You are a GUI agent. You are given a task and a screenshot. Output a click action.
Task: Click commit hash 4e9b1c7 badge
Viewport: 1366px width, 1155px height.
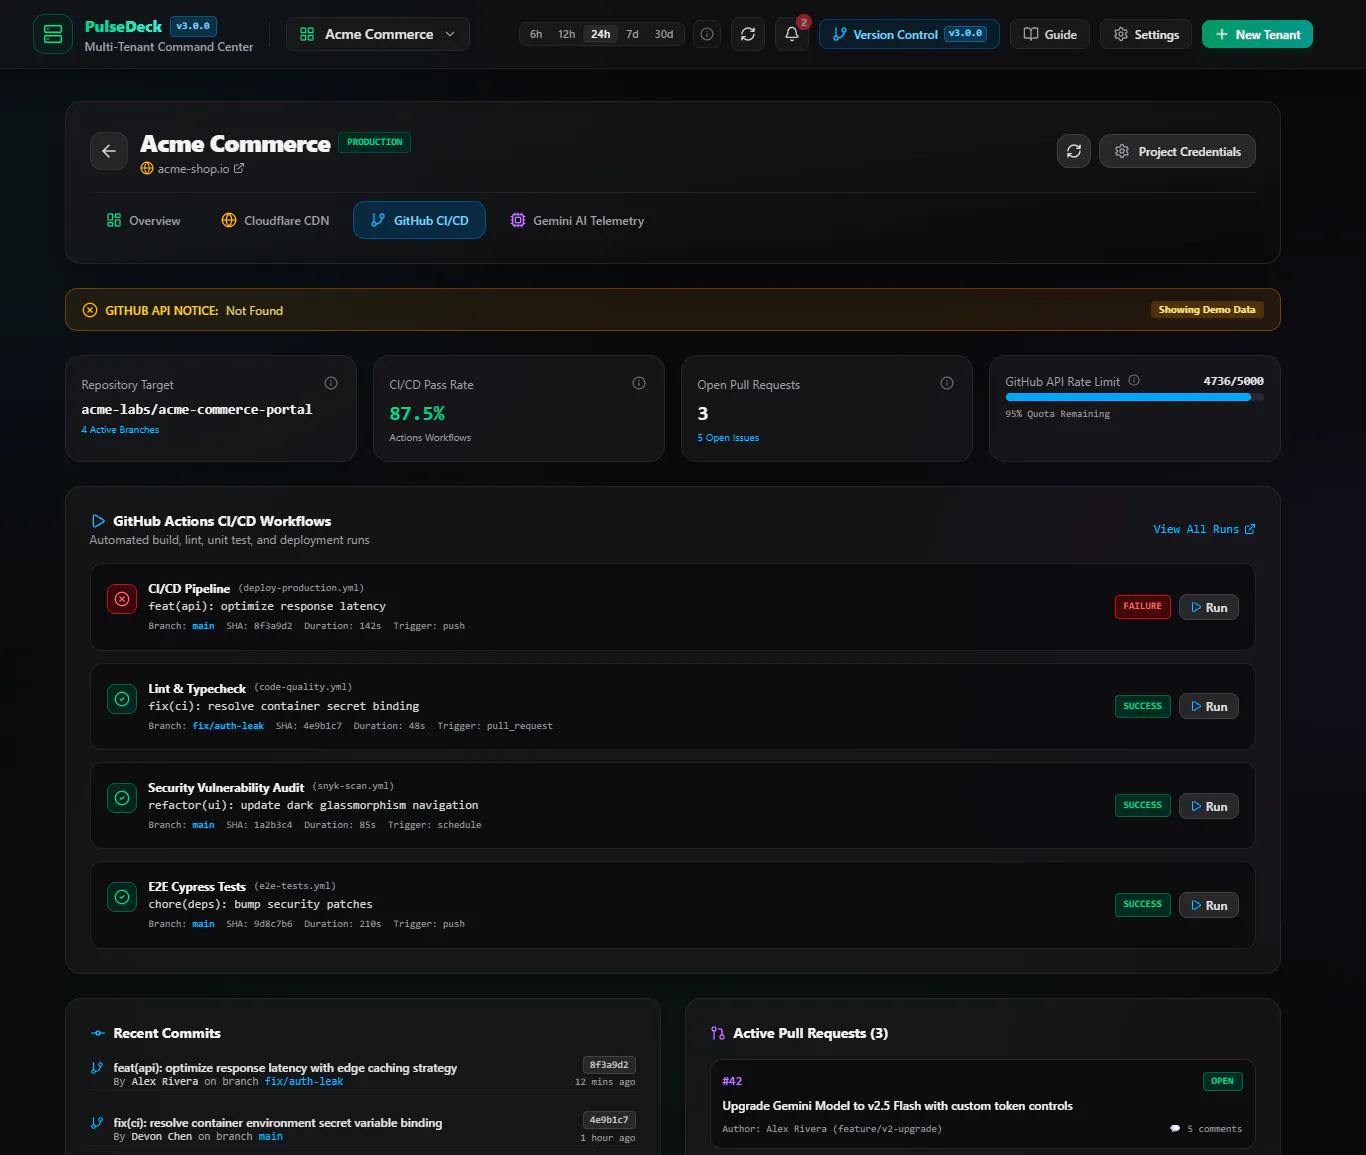(609, 1120)
